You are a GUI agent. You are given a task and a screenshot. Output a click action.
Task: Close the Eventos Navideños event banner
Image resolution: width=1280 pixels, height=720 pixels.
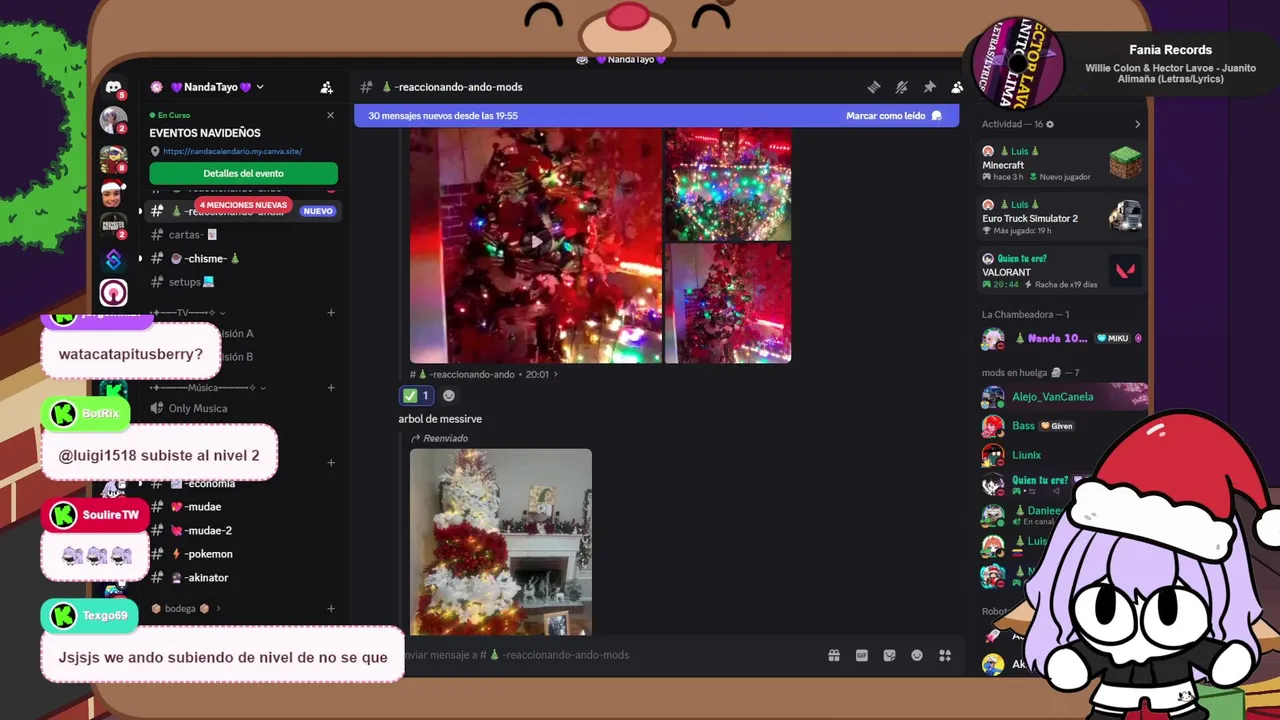click(x=330, y=115)
